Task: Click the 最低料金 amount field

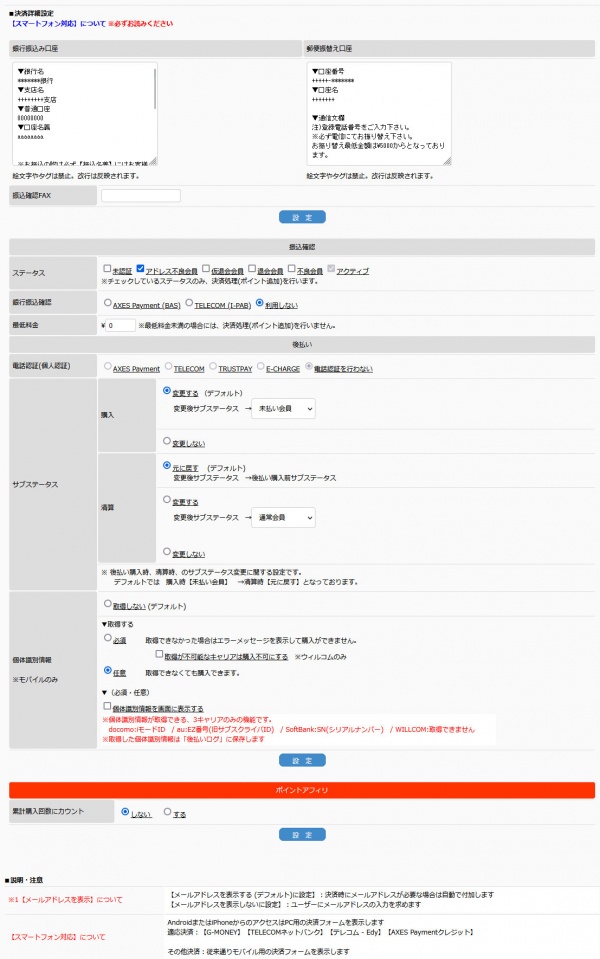Action: click(x=121, y=325)
